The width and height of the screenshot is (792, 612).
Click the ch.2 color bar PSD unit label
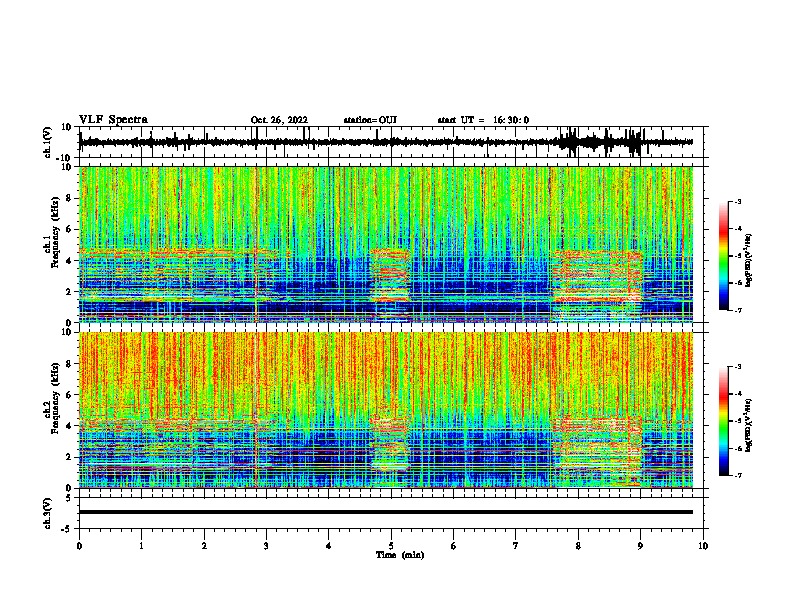(749, 425)
